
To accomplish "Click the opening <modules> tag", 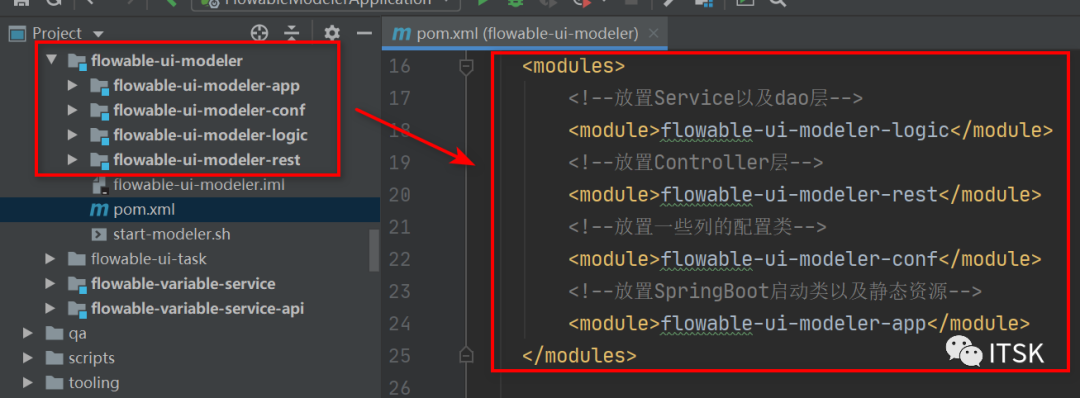I will 573,66.
